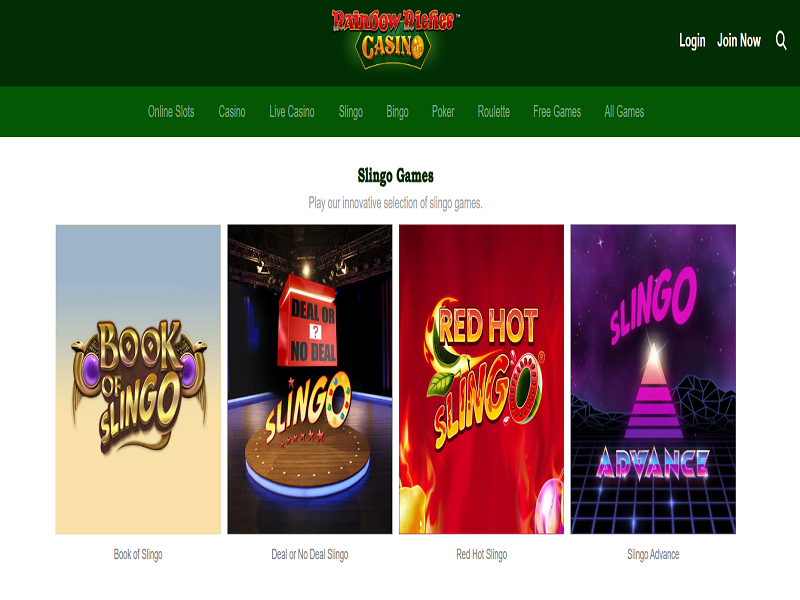
Task: Open the Login link
Action: [x=692, y=40]
